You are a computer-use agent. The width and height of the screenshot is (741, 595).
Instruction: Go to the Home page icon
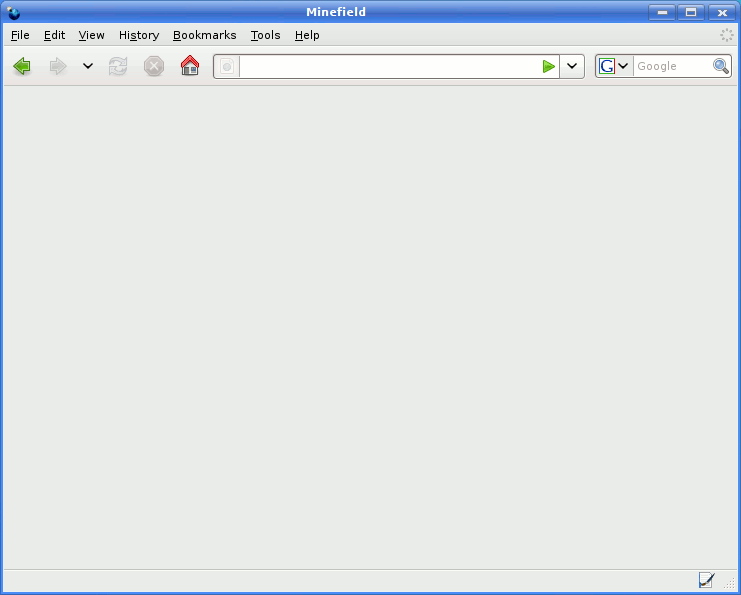190,66
